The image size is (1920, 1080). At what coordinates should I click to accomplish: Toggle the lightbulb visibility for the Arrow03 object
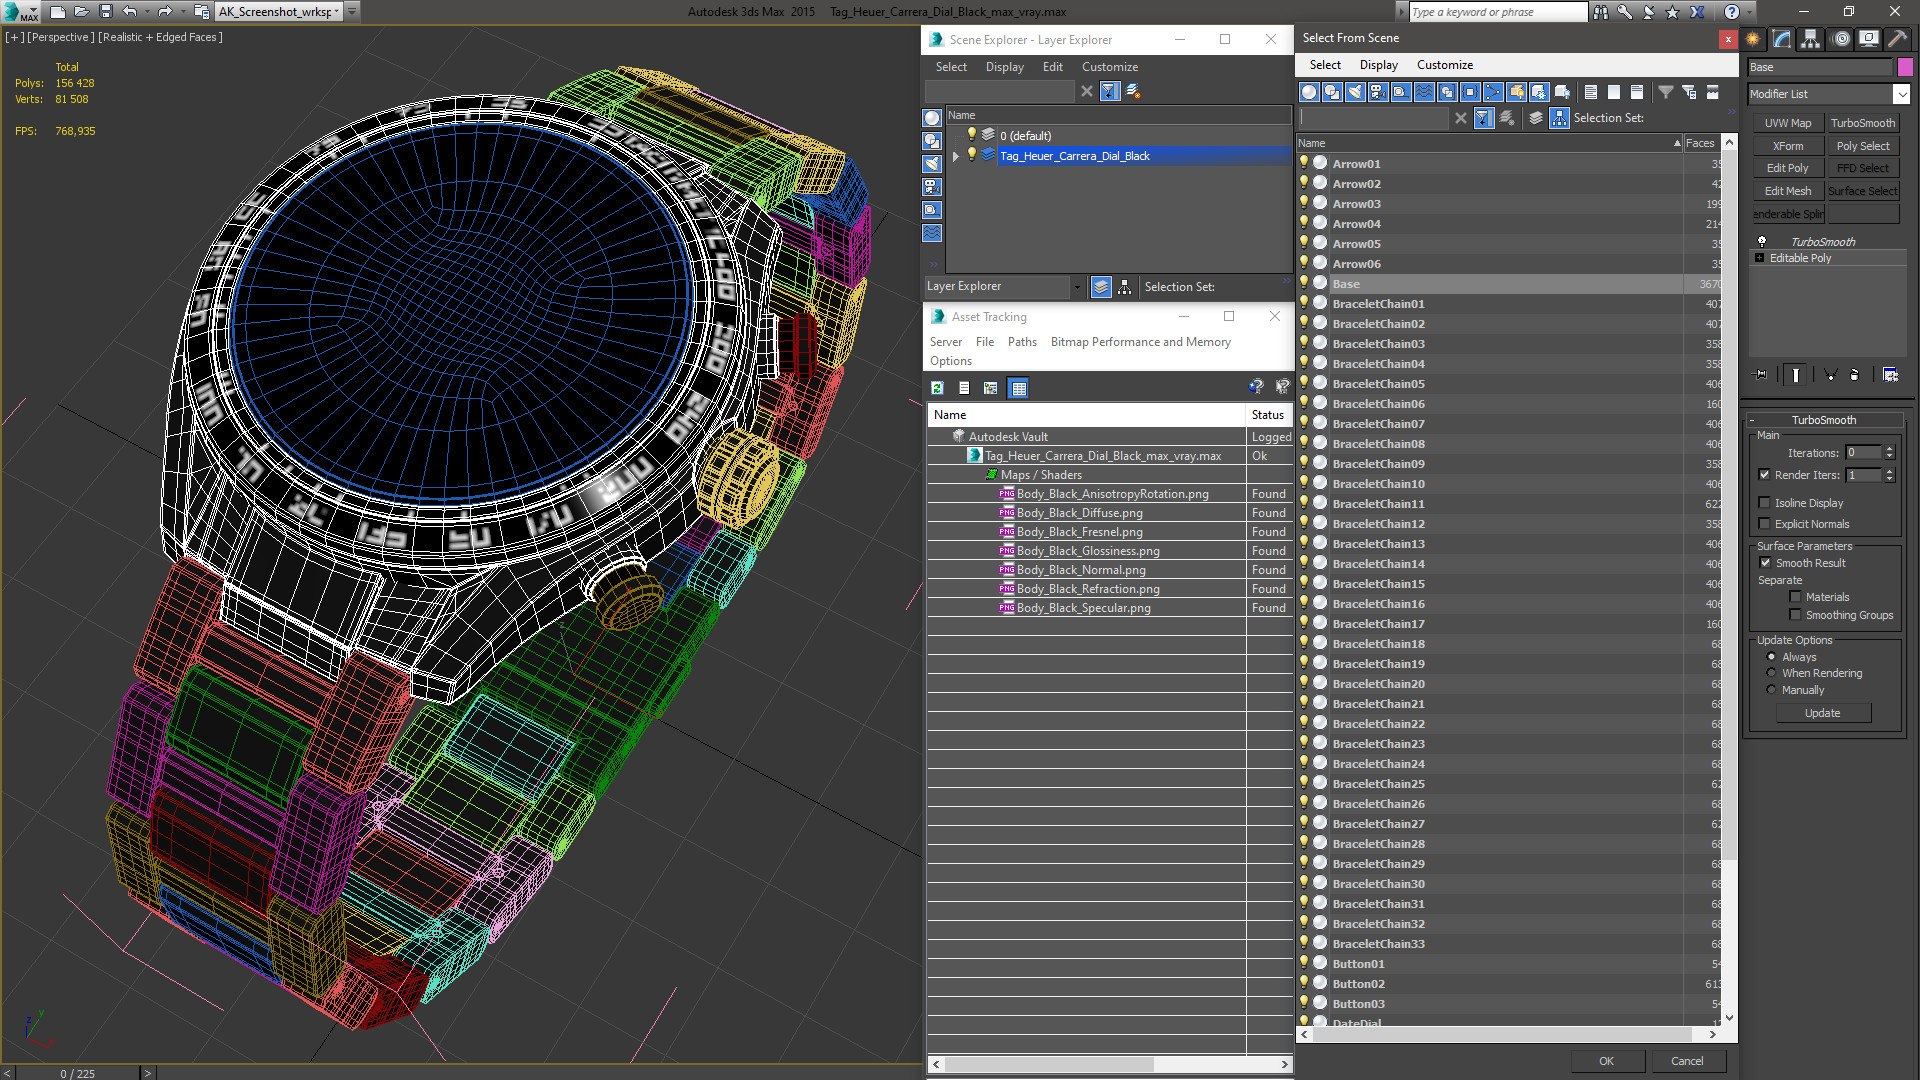[x=1304, y=203]
